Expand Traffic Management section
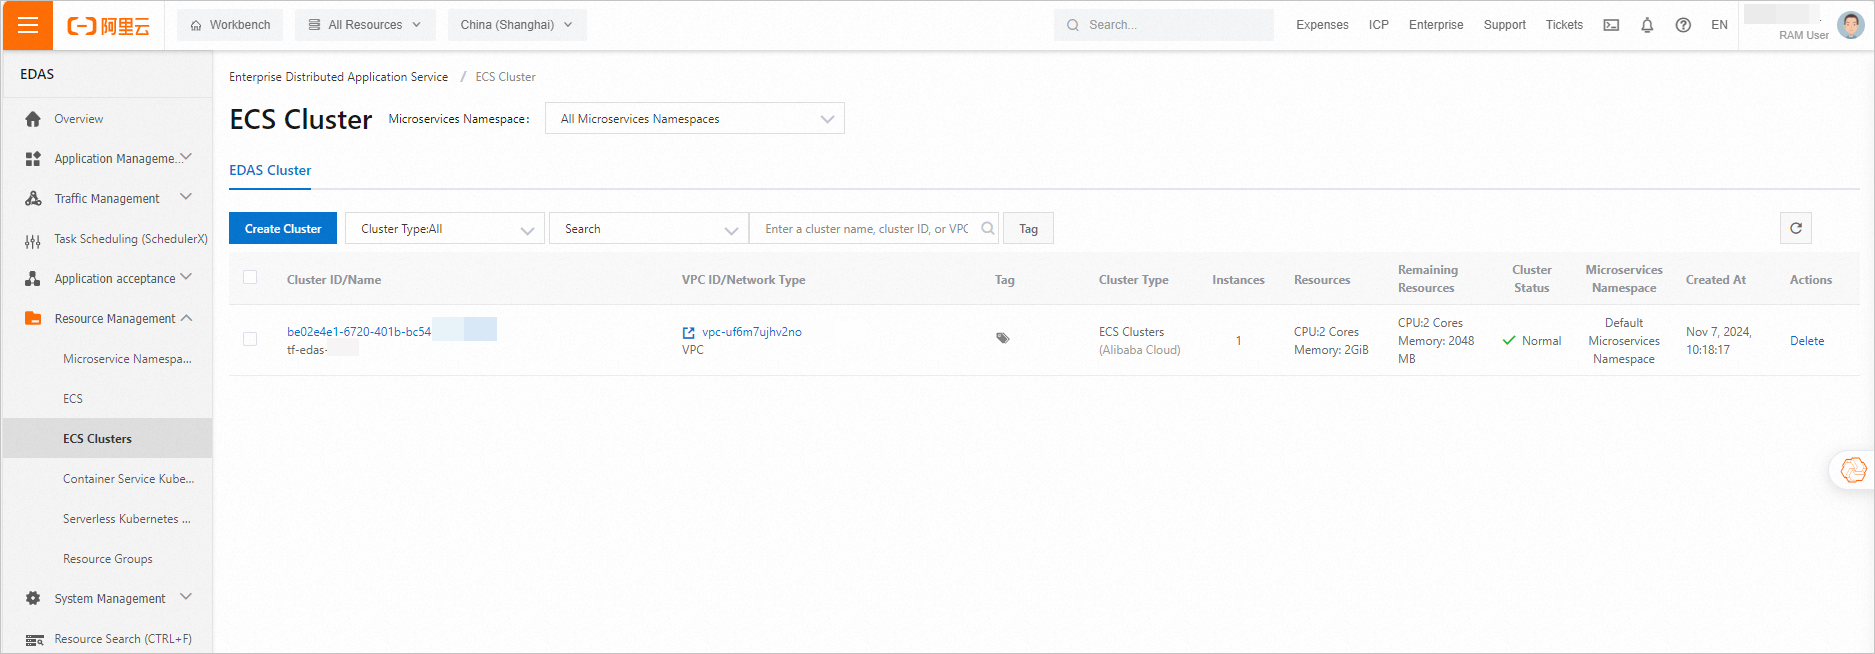1875x654 pixels. pyautogui.click(x=186, y=197)
